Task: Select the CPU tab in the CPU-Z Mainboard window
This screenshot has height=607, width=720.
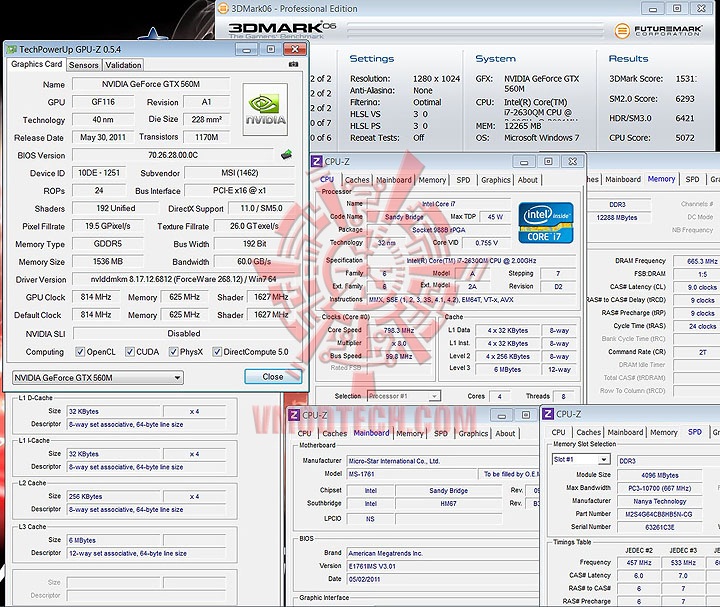Action: (x=304, y=433)
